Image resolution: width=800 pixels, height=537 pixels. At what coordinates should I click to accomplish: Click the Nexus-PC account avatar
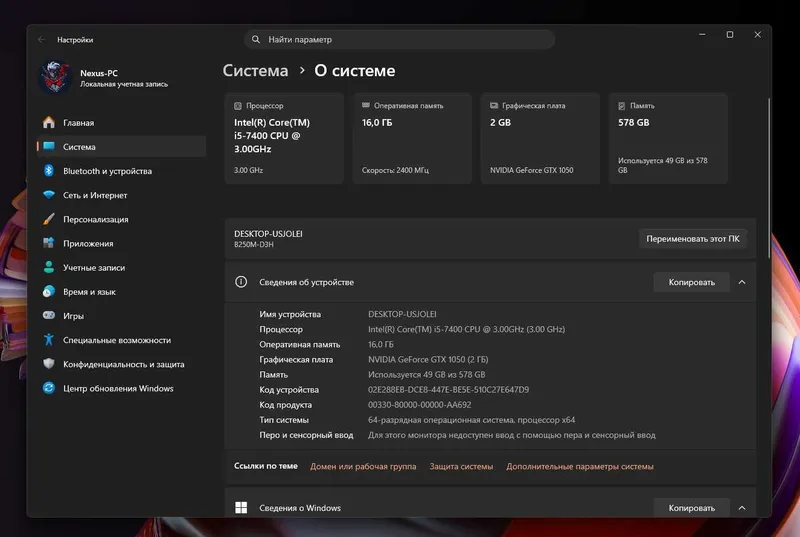pyautogui.click(x=55, y=78)
